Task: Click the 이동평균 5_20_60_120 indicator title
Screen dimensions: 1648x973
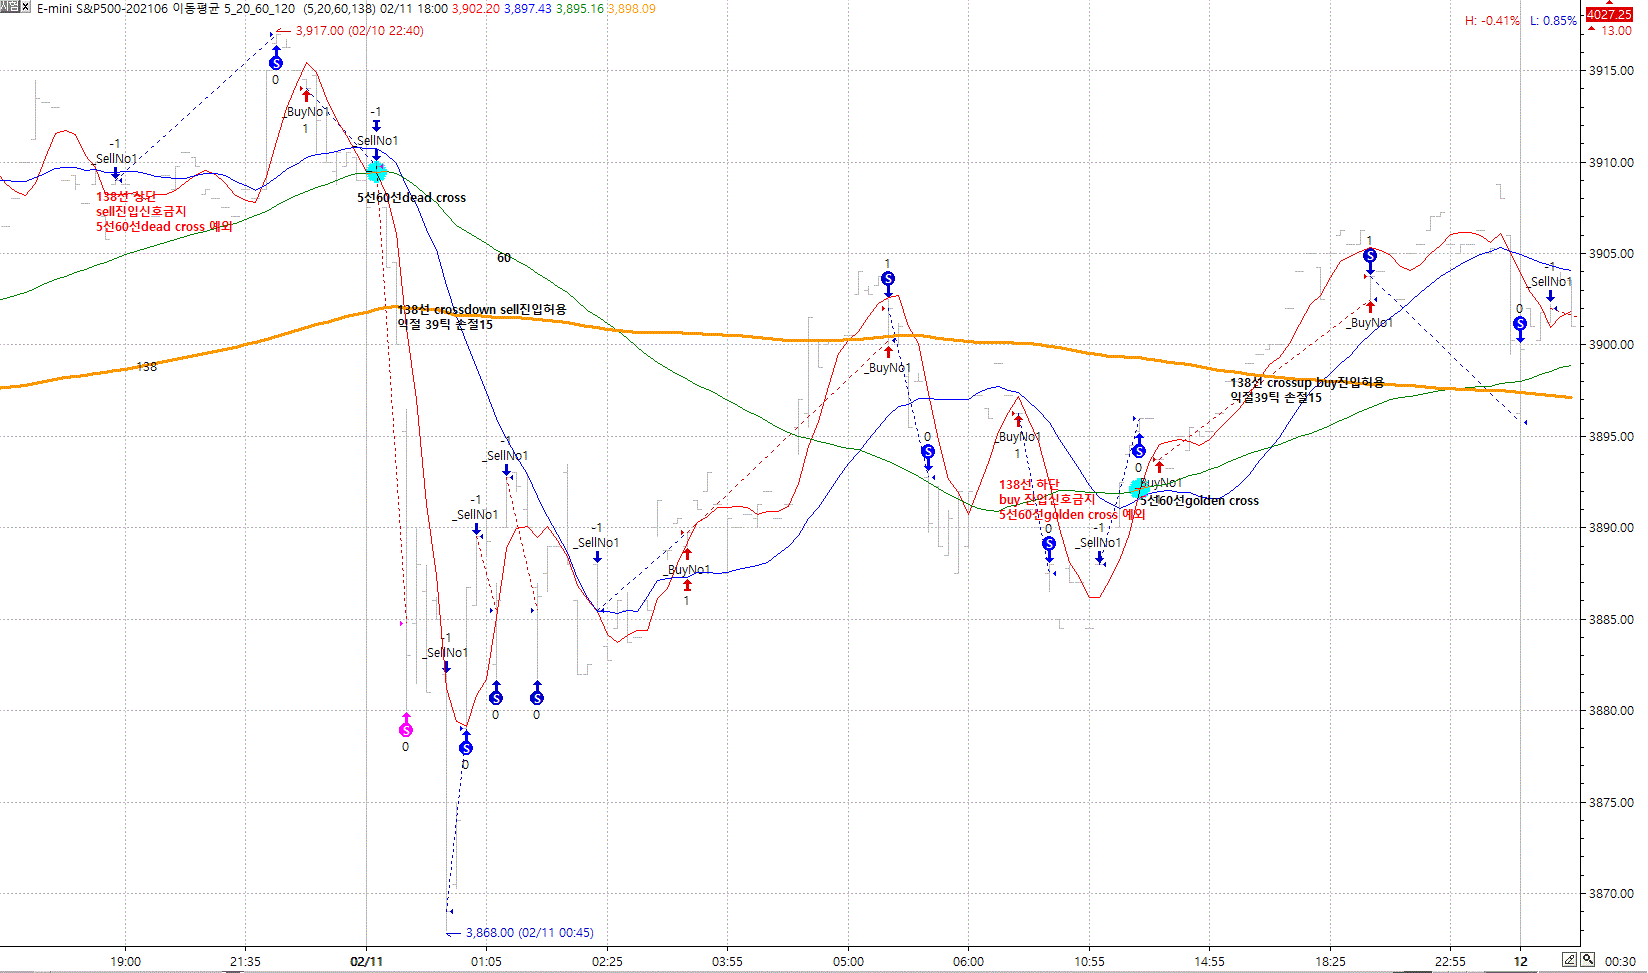Action: click(x=234, y=9)
